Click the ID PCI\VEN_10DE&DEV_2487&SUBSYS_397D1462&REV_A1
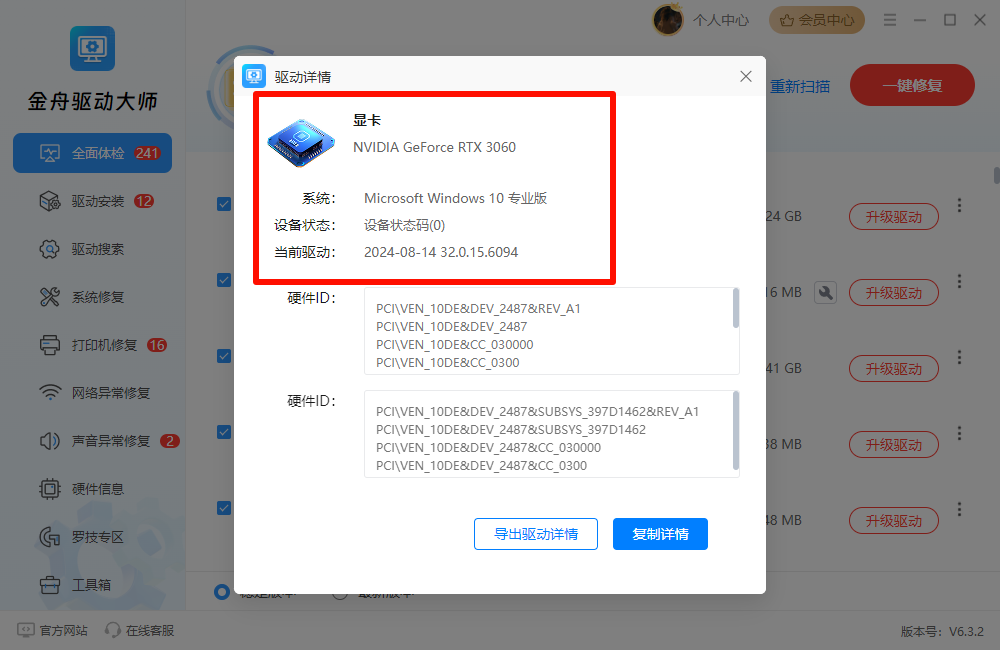The height and width of the screenshot is (650, 1000). click(538, 411)
